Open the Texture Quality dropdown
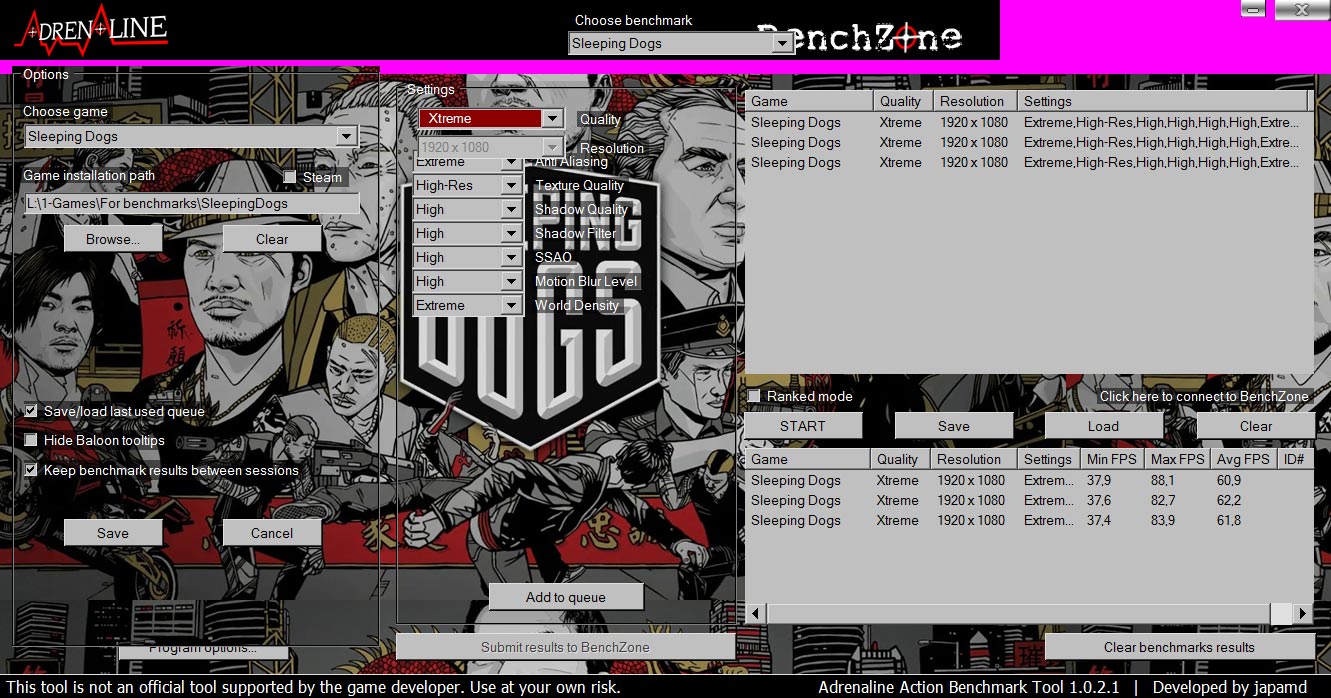Viewport: 1331px width, 698px height. (x=511, y=186)
